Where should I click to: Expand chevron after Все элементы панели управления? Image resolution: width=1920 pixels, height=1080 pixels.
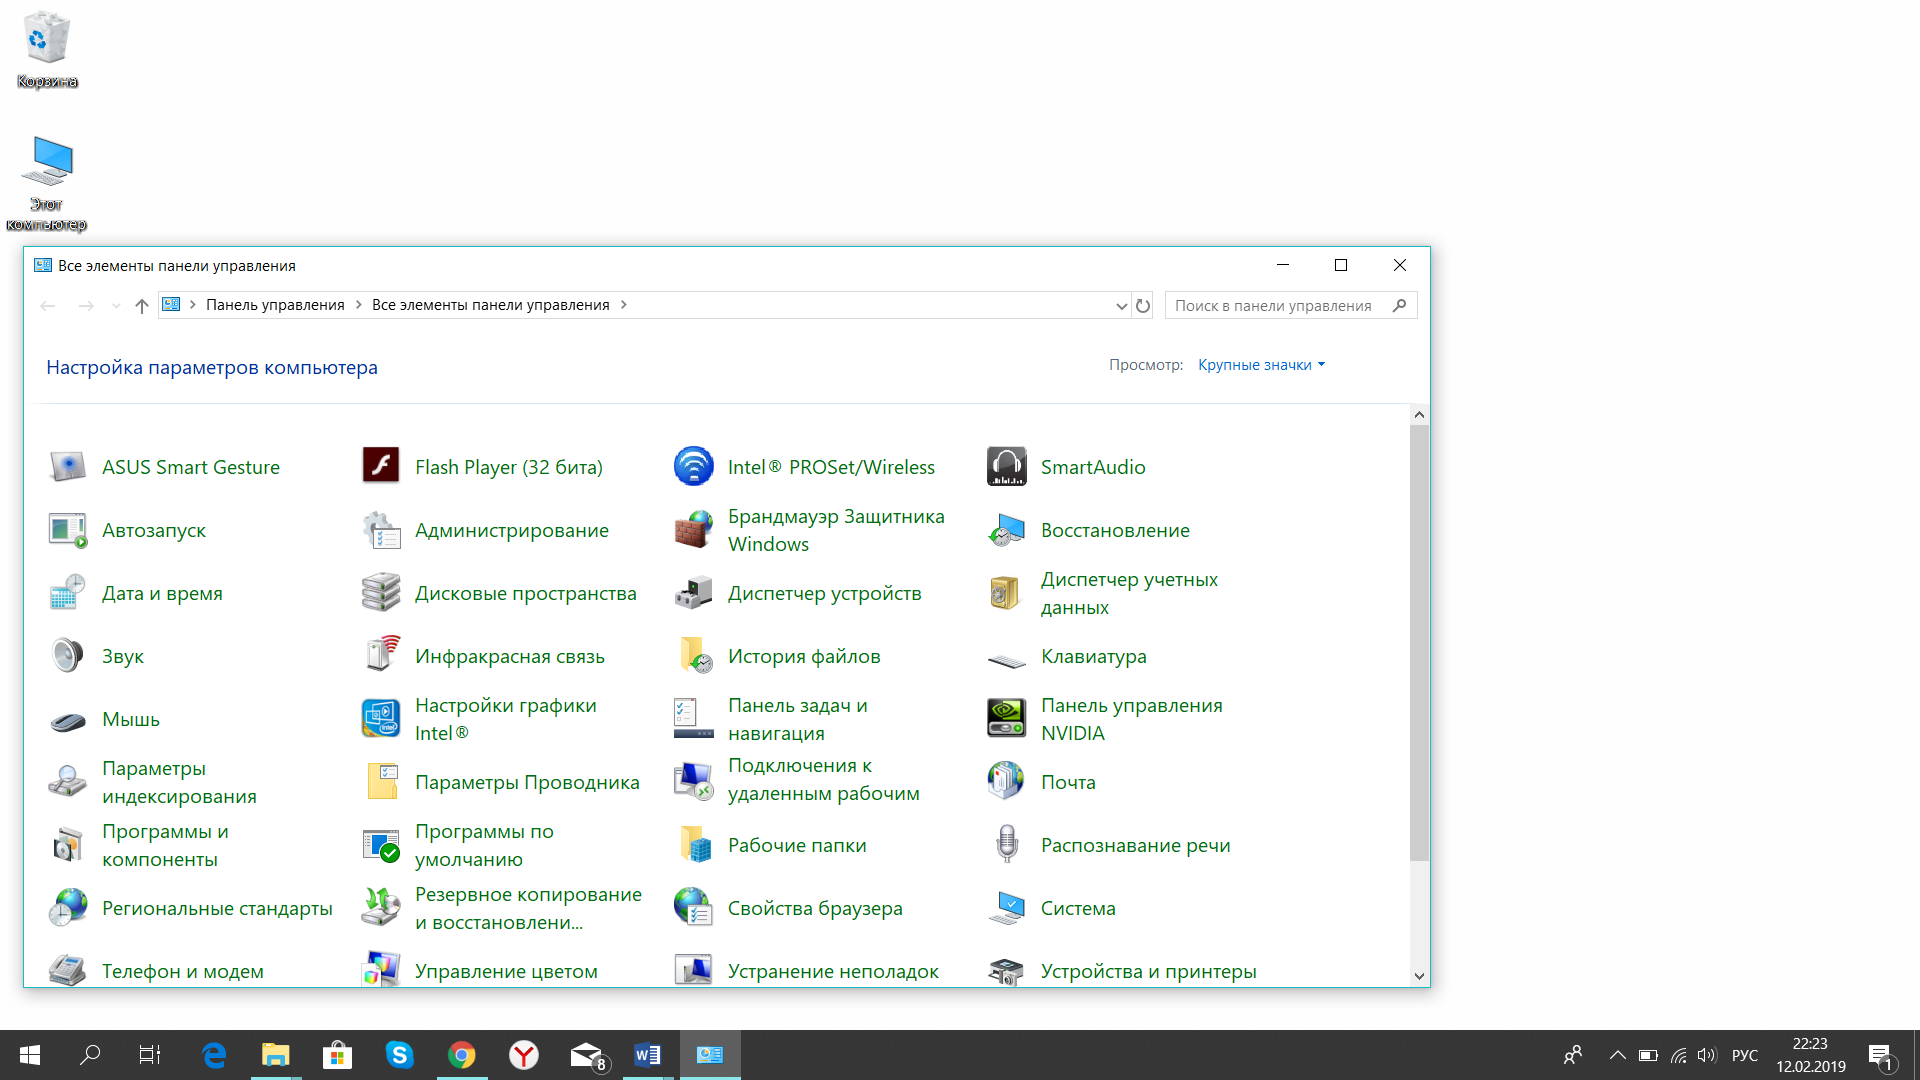[623, 305]
